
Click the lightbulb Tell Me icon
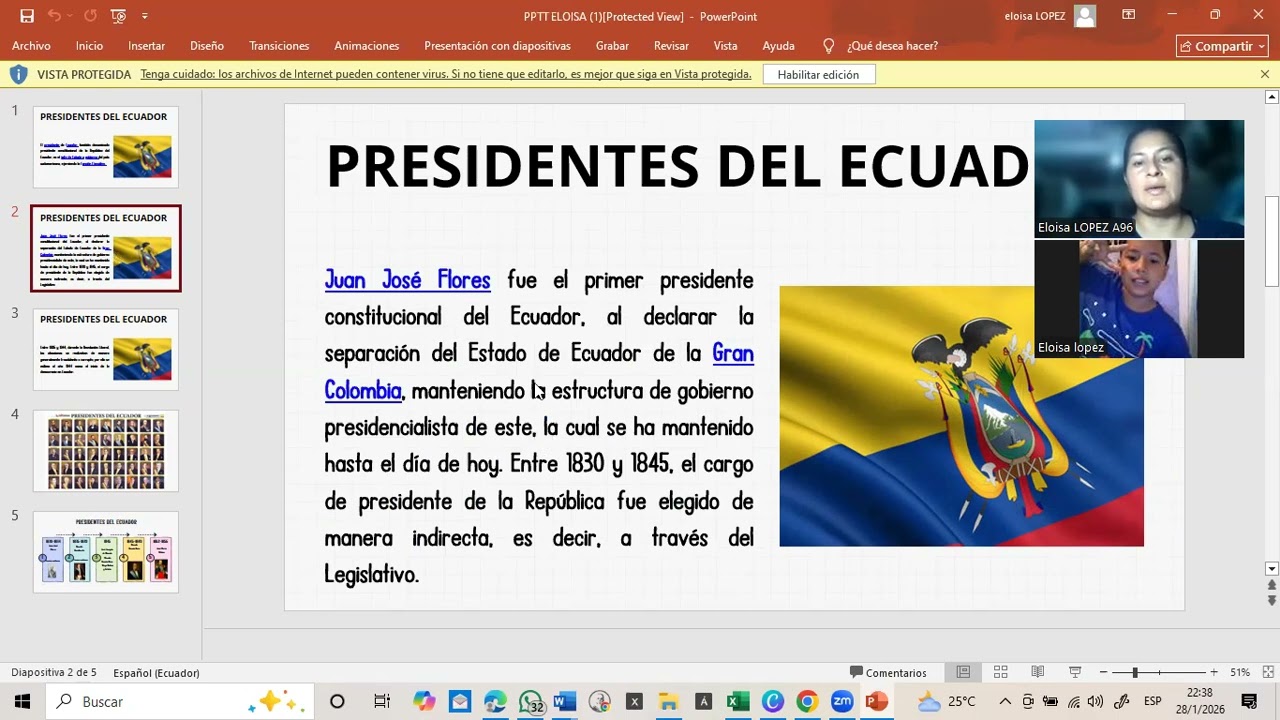[828, 46]
